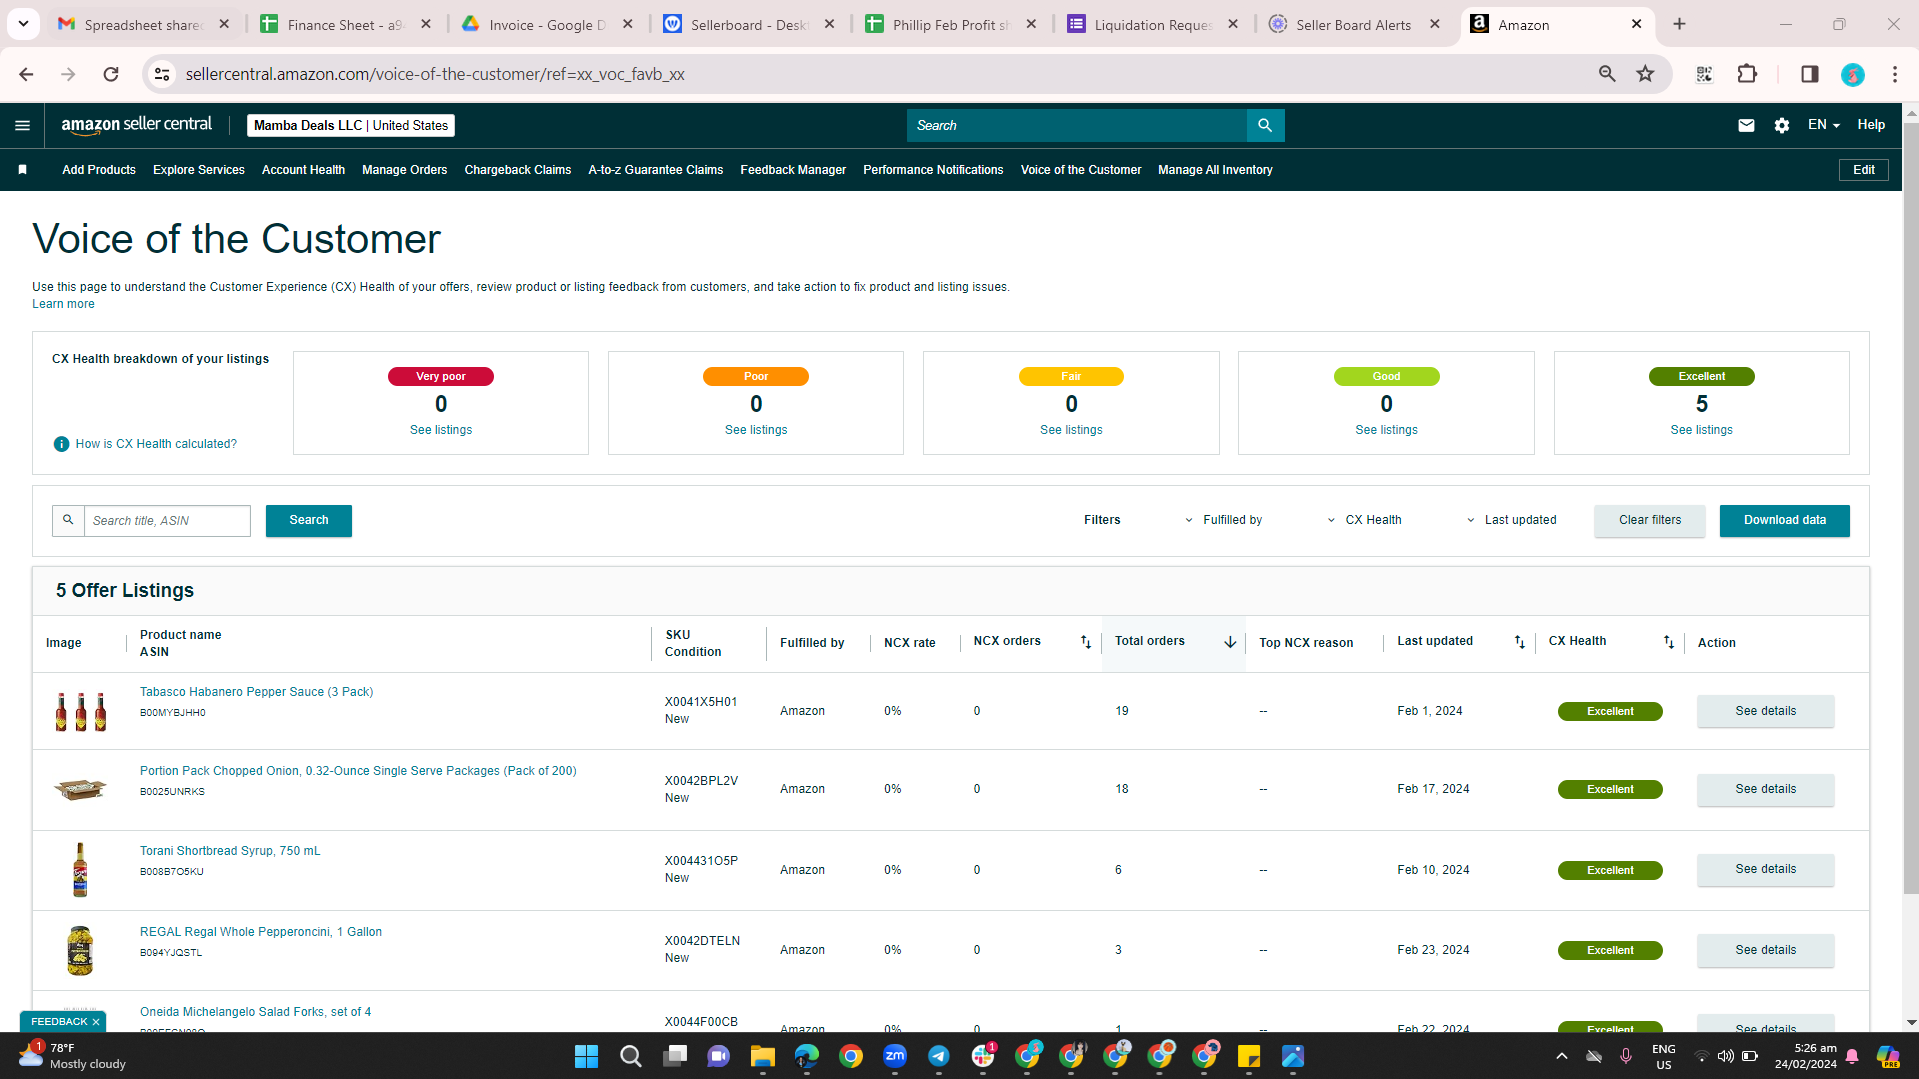Click the info icon beside CX Health calculated
Image resolution: width=1919 pixels, height=1079 pixels.
[61, 444]
